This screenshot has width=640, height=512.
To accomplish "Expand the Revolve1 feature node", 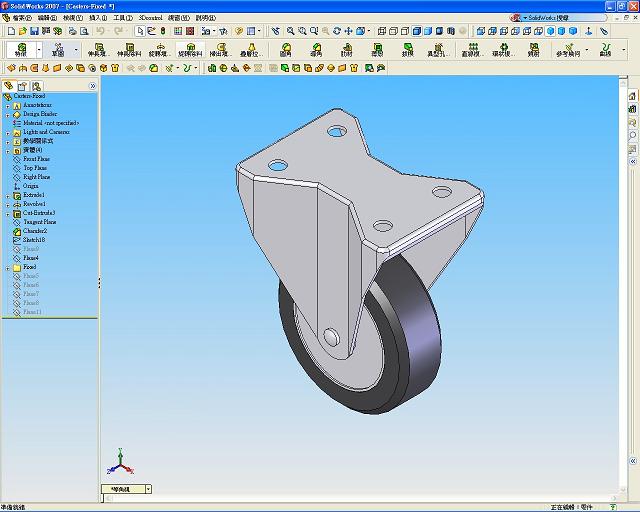I will pos(8,205).
